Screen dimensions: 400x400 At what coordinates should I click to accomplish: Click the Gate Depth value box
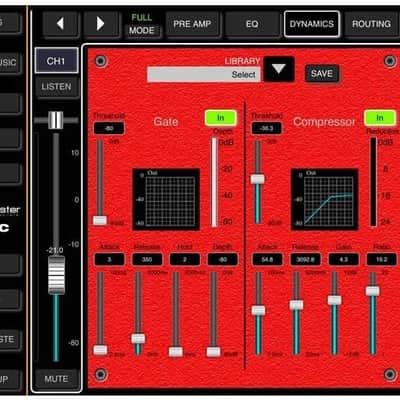[x=223, y=259]
